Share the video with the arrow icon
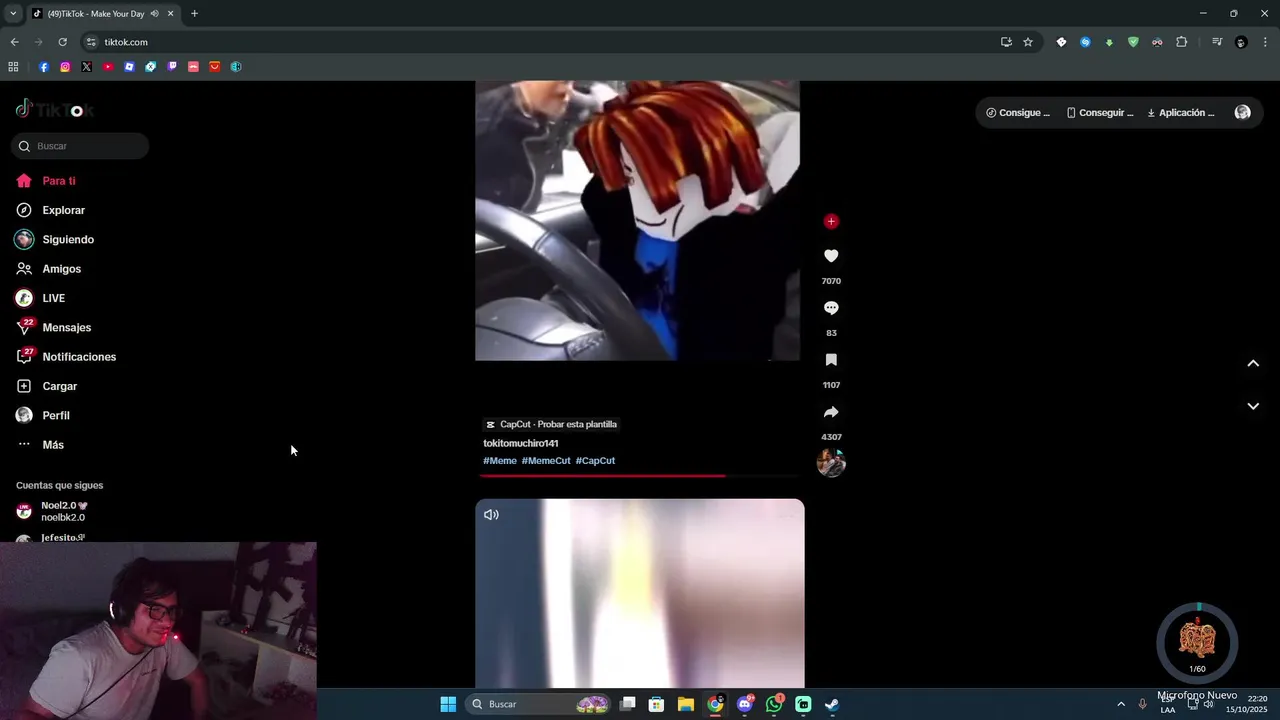 831,412
